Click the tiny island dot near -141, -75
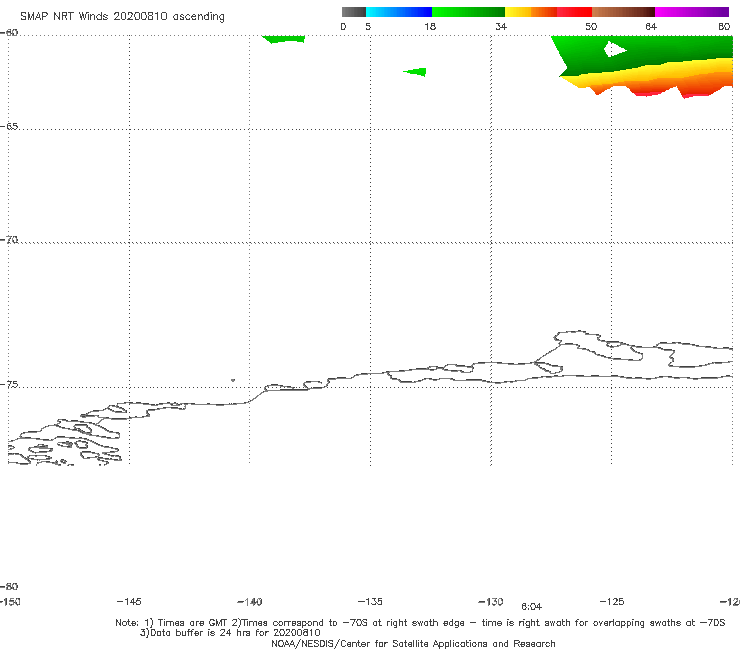This screenshot has height=650, width=740. click(233, 380)
